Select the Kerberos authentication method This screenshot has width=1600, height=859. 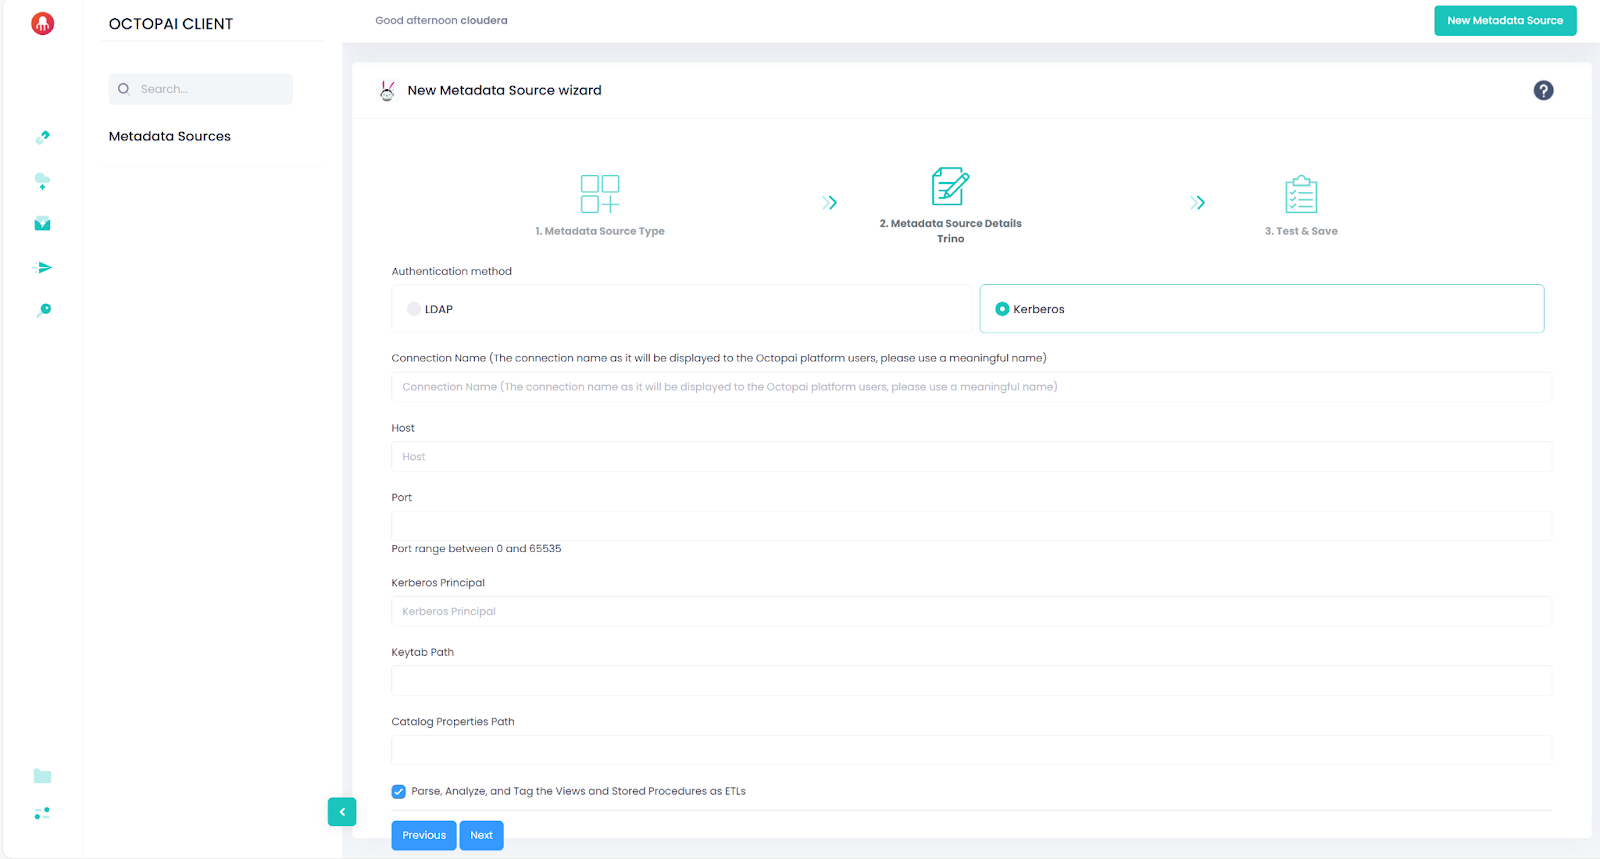pyautogui.click(x=1262, y=309)
